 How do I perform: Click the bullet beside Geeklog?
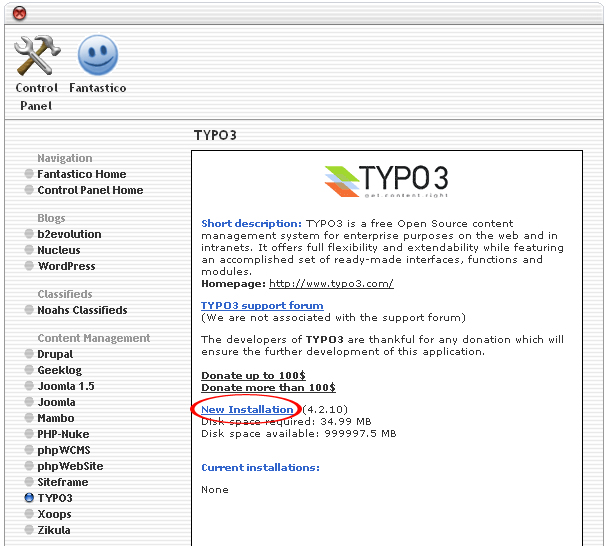(29, 370)
